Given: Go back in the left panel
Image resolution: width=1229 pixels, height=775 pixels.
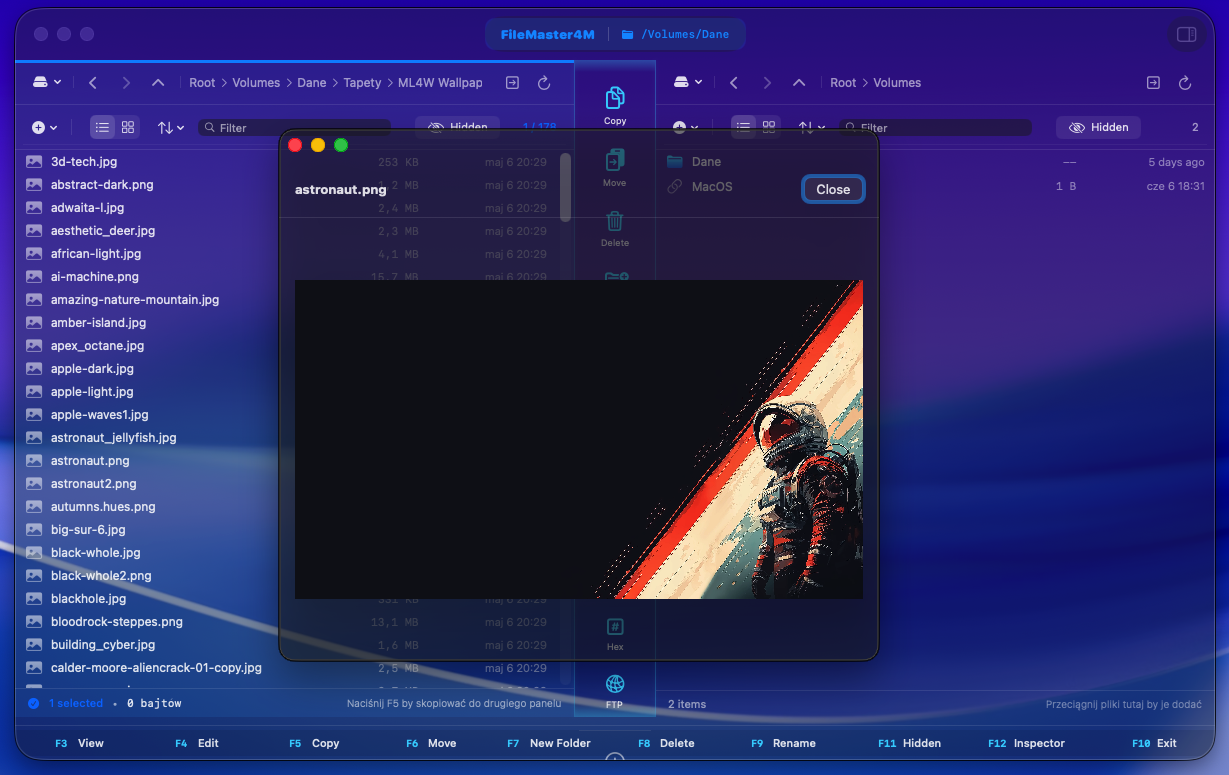Looking at the screenshot, I should pyautogui.click(x=93, y=83).
